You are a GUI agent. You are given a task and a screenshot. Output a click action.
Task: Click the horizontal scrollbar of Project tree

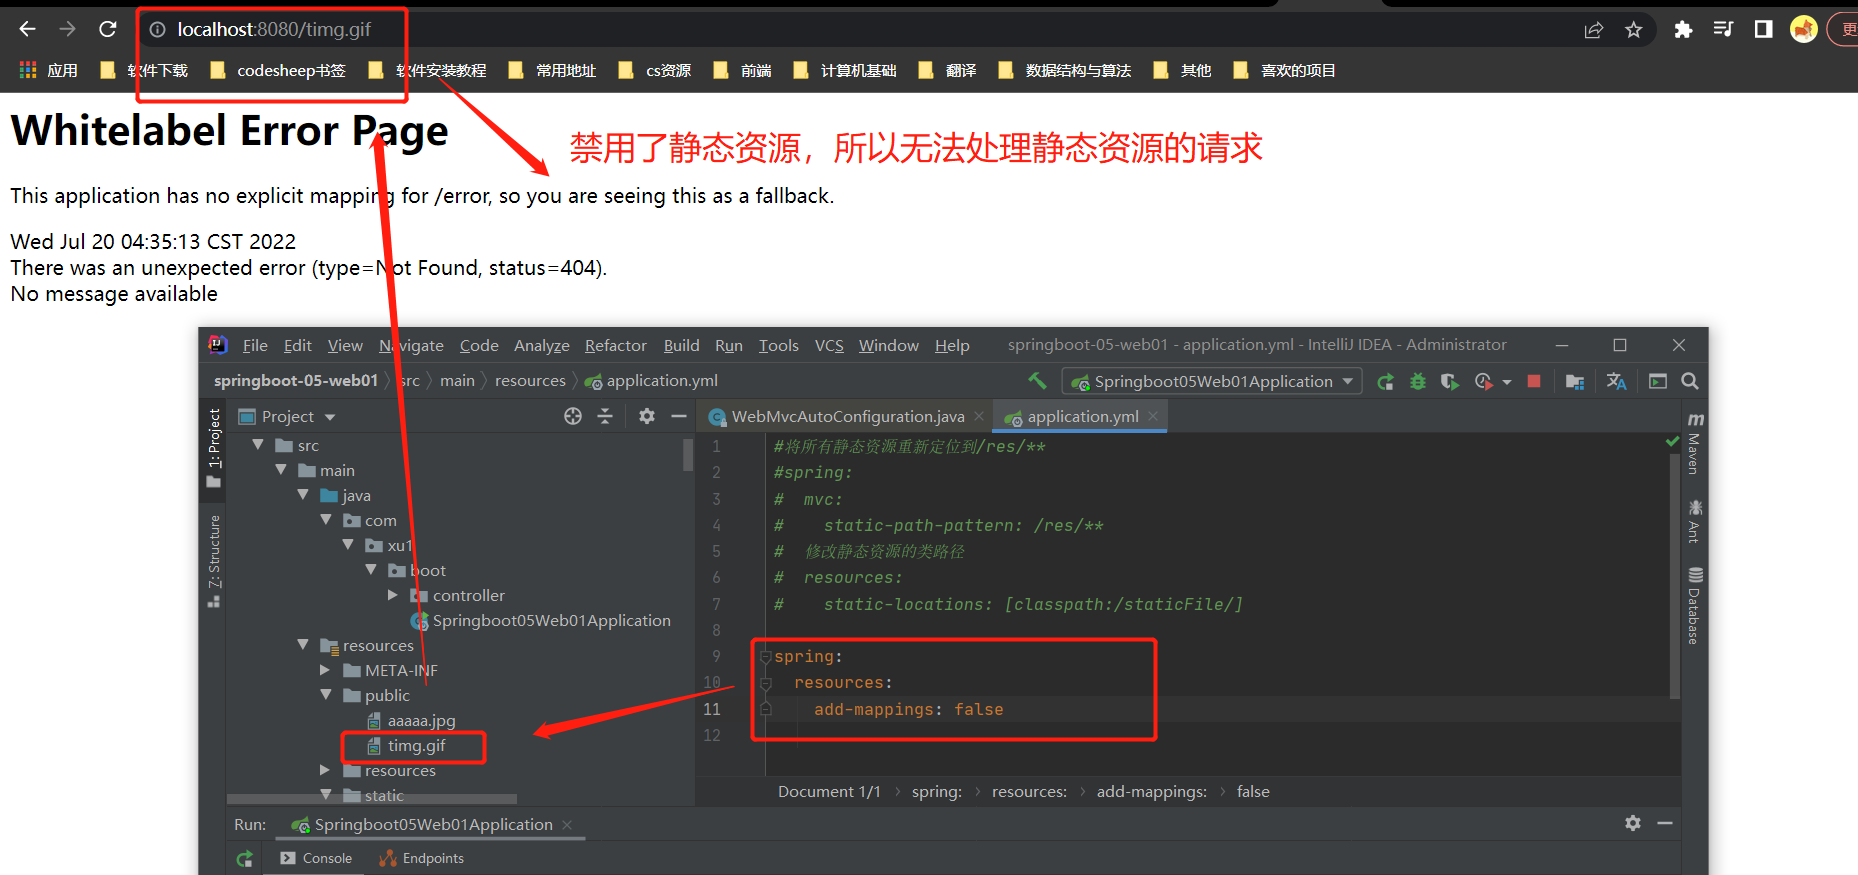point(372,799)
